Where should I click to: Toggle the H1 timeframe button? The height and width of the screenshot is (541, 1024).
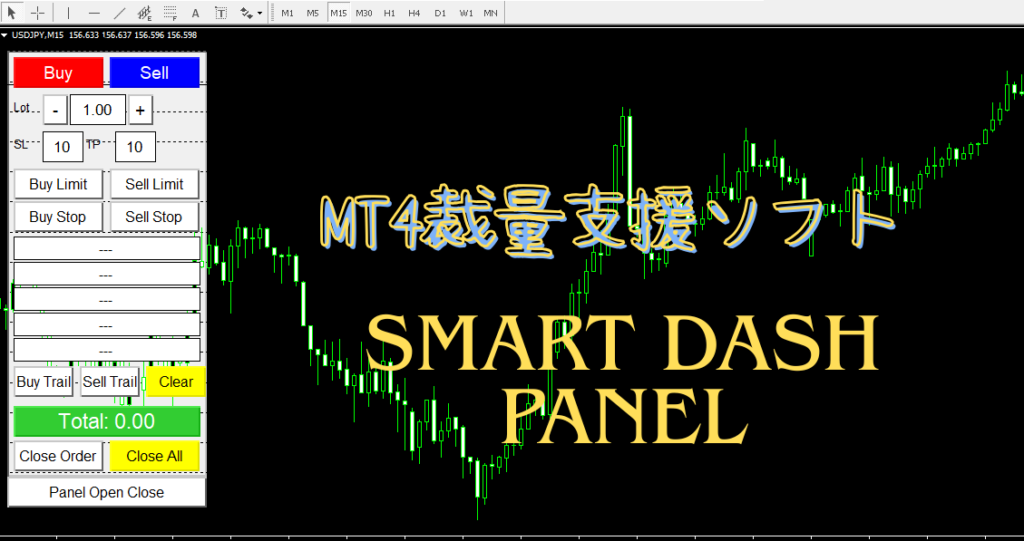(x=389, y=13)
